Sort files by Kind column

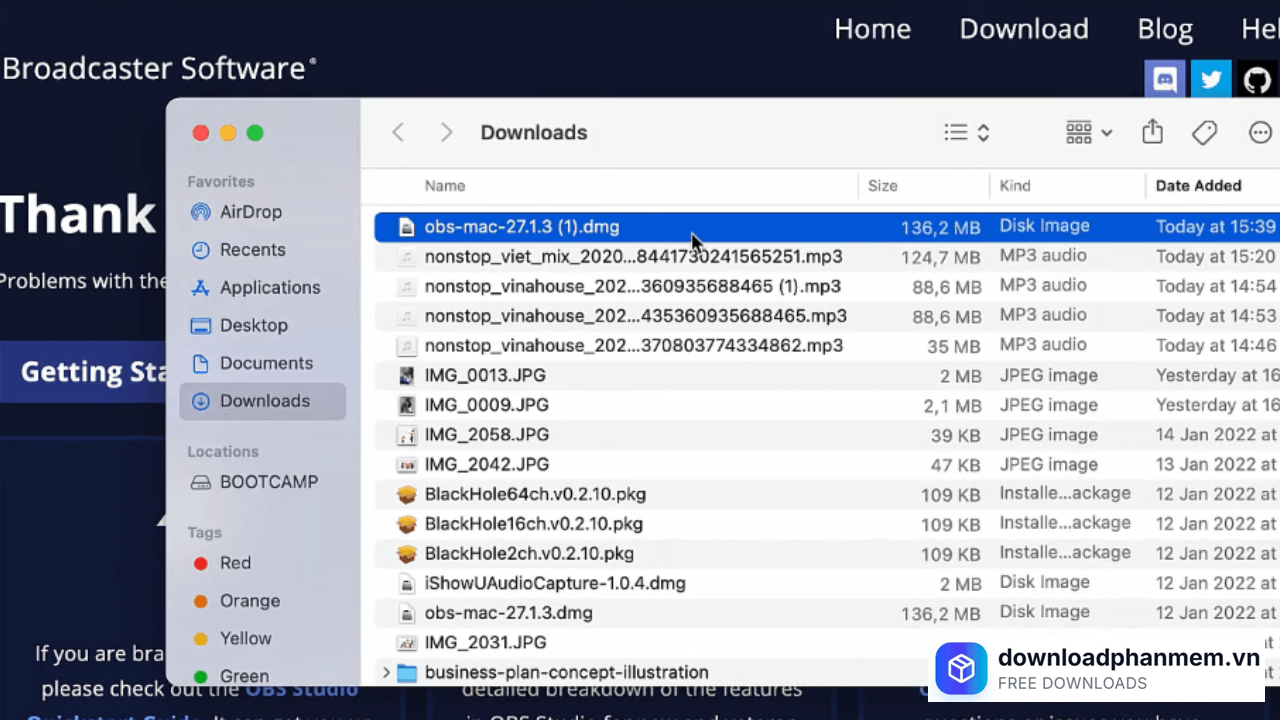1015,186
